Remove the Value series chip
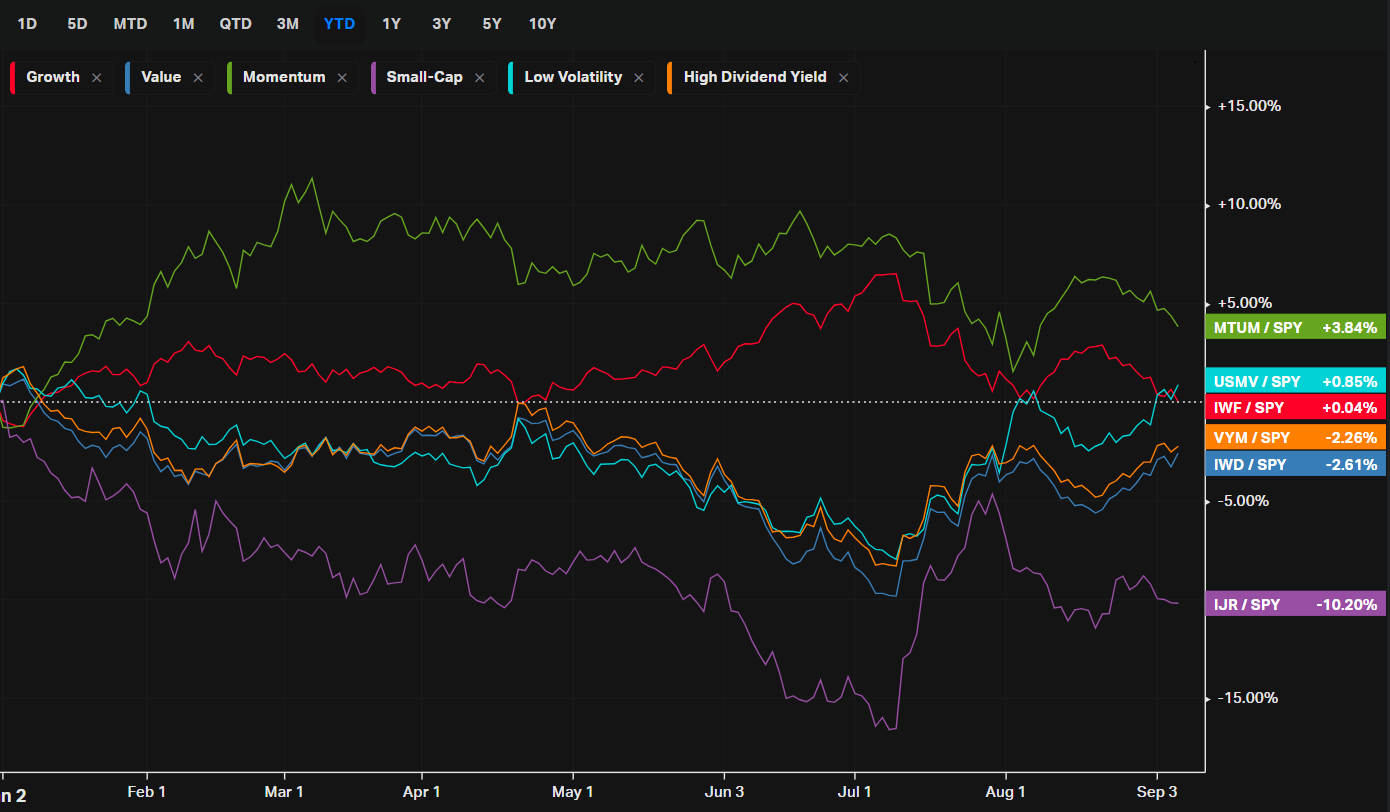 (198, 77)
